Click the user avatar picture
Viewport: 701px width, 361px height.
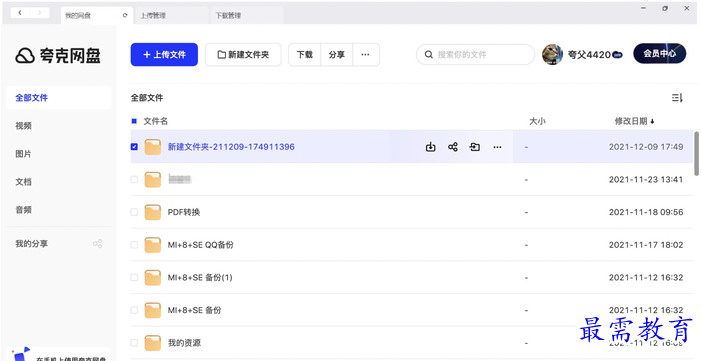coord(552,55)
